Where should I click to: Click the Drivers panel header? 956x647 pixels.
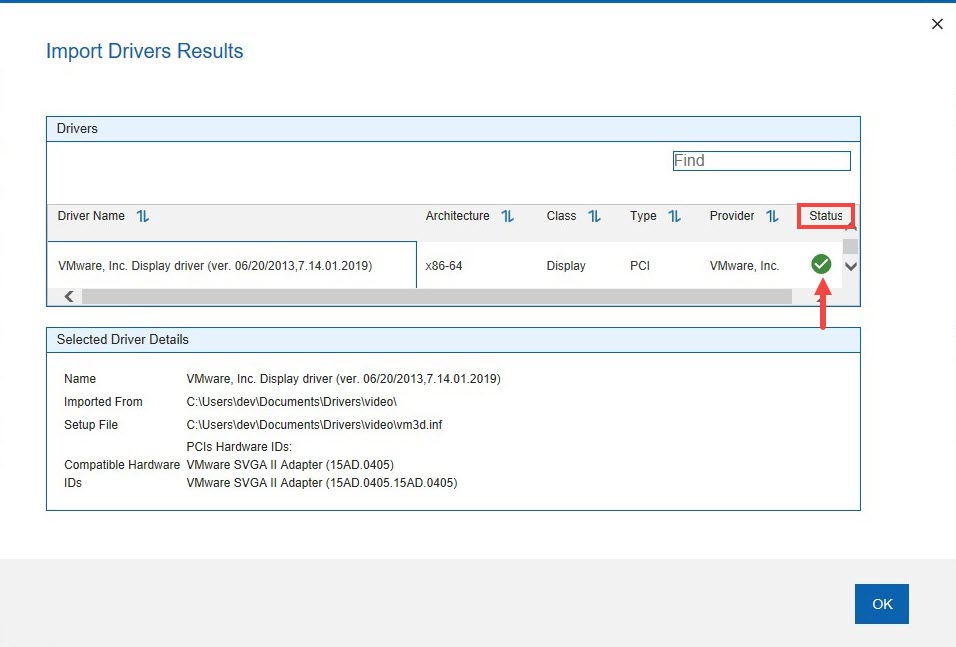point(453,129)
